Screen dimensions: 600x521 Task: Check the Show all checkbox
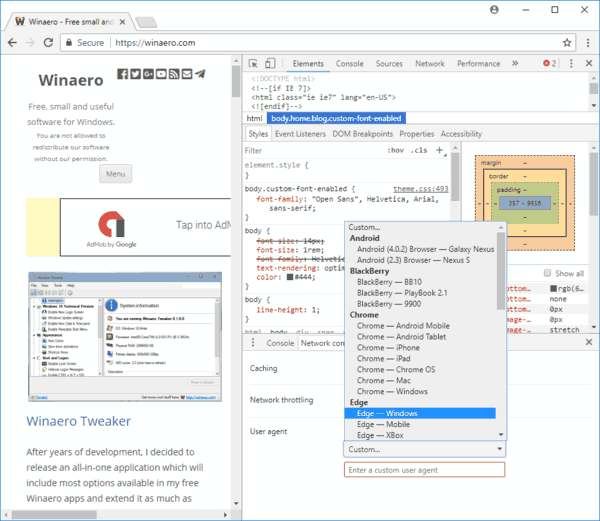click(x=547, y=274)
